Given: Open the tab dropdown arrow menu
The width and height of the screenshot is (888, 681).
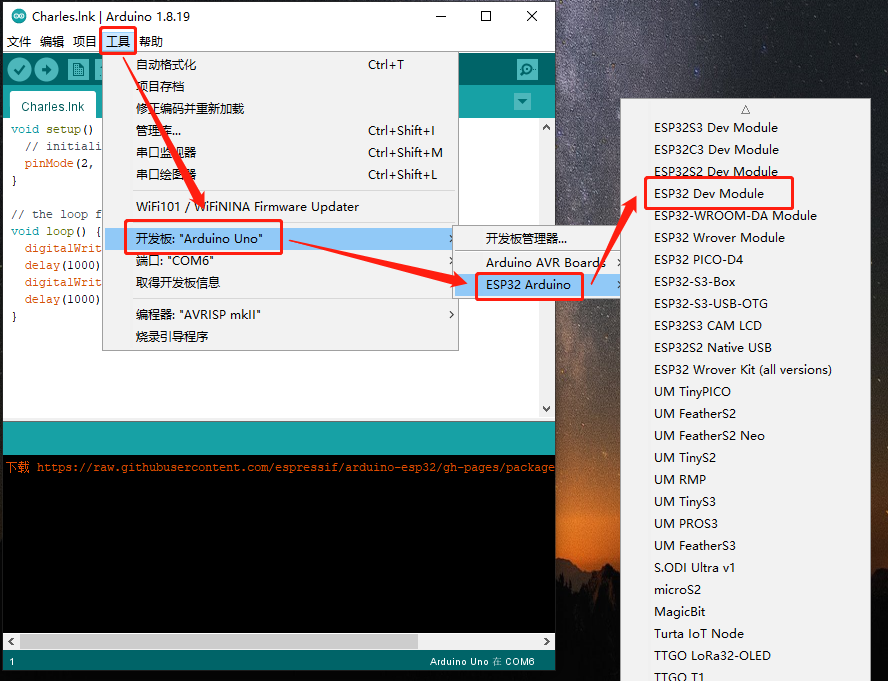Looking at the screenshot, I should [x=522, y=102].
